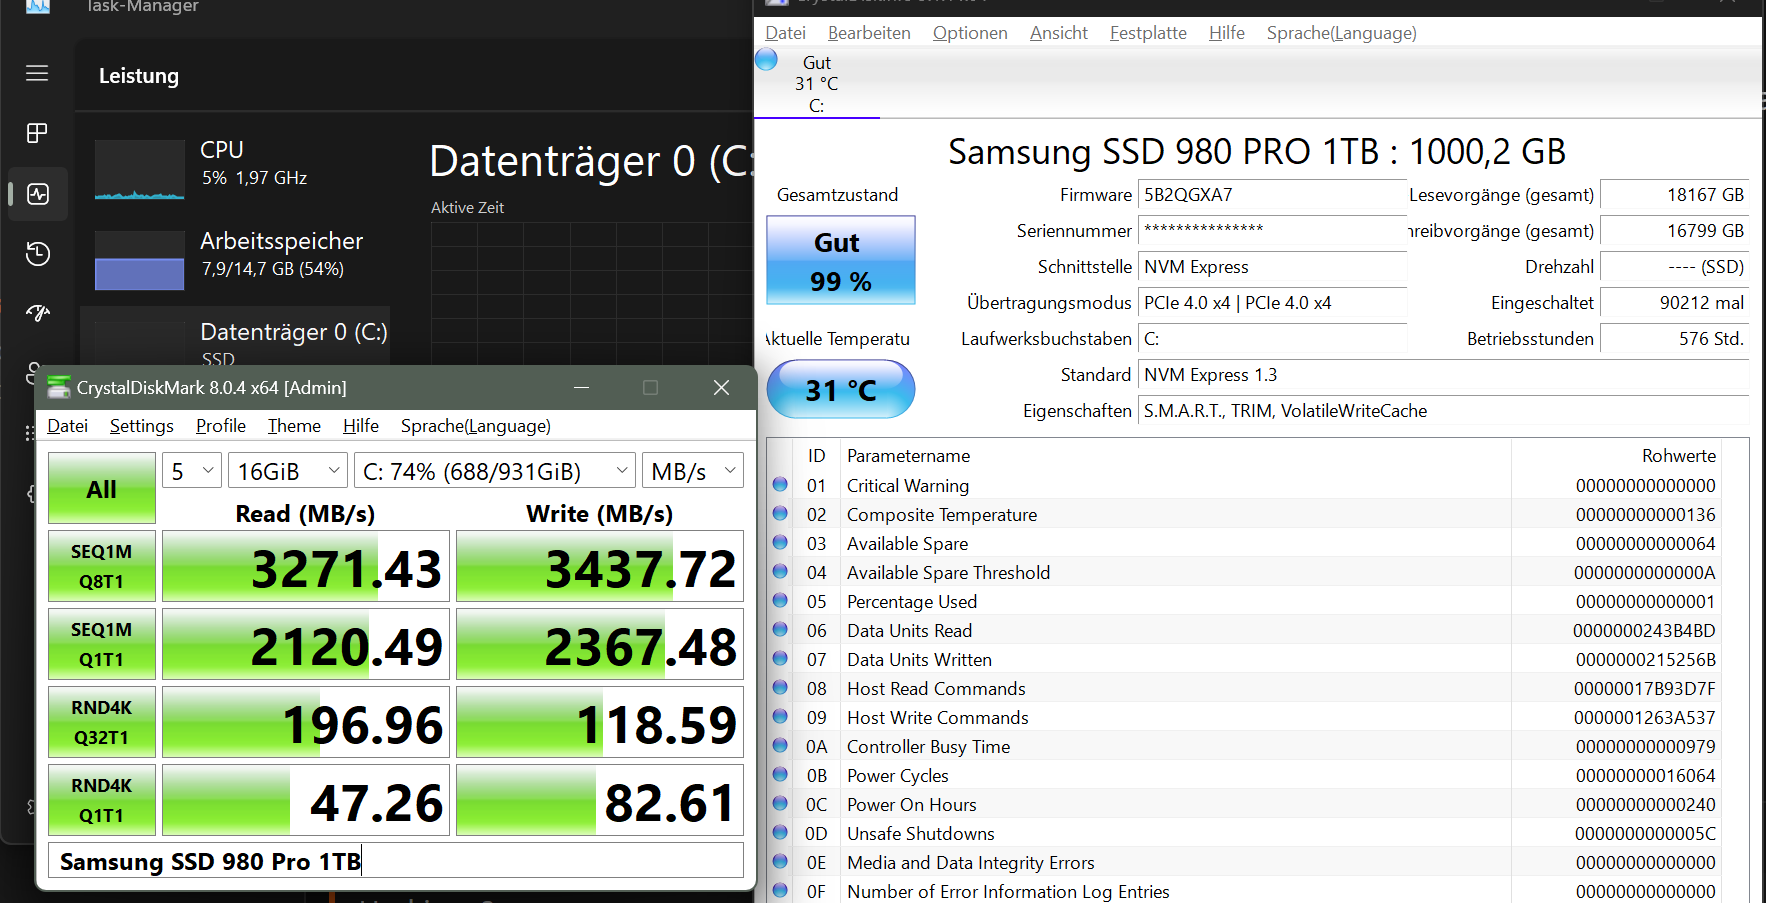
Task: Click the Übertragungsmodus field PCIe 4.0 x4
Action: tap(1272, 303)
